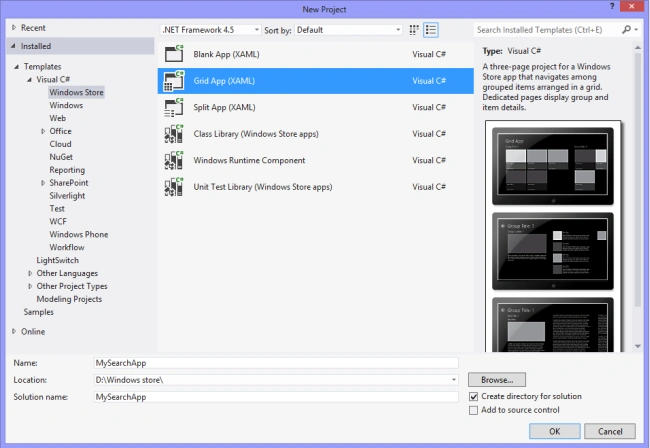Click the project Name input field
Image resolution: width=650 pixels, height=448 pixels.
276,363
